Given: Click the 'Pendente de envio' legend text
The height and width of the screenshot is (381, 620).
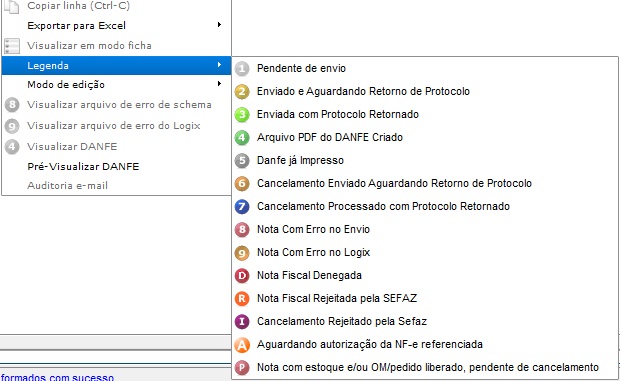Looking at the screenshot, I should click(301, 68).
